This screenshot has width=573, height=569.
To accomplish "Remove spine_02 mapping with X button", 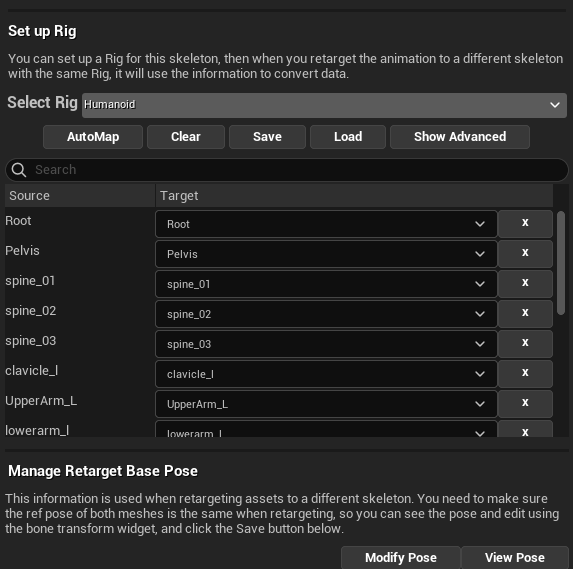I will [525, 314].
